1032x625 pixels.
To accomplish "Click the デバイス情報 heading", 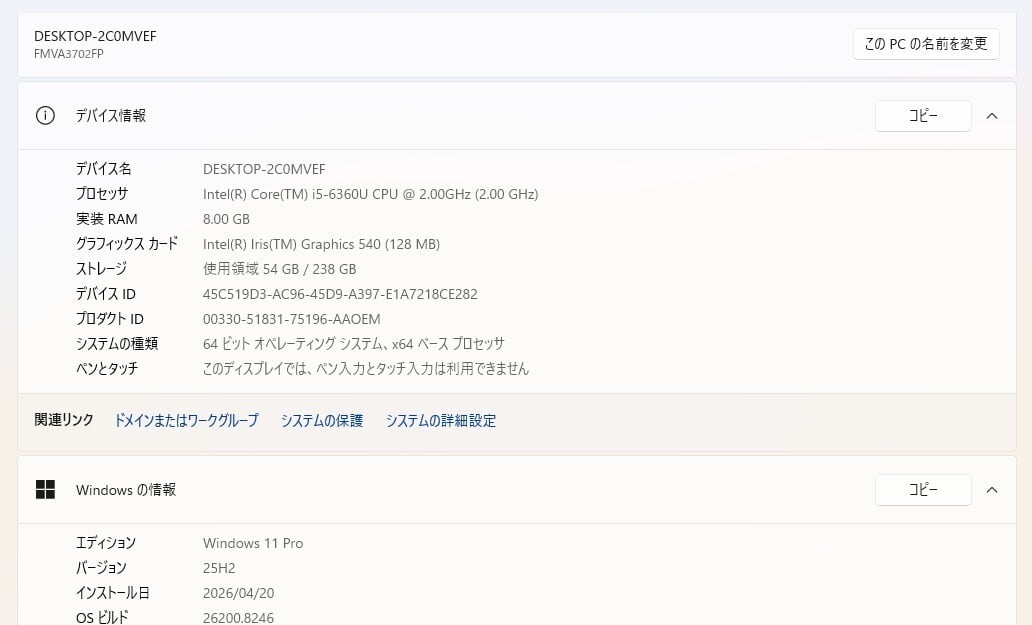I will click(x=111, y=116).
